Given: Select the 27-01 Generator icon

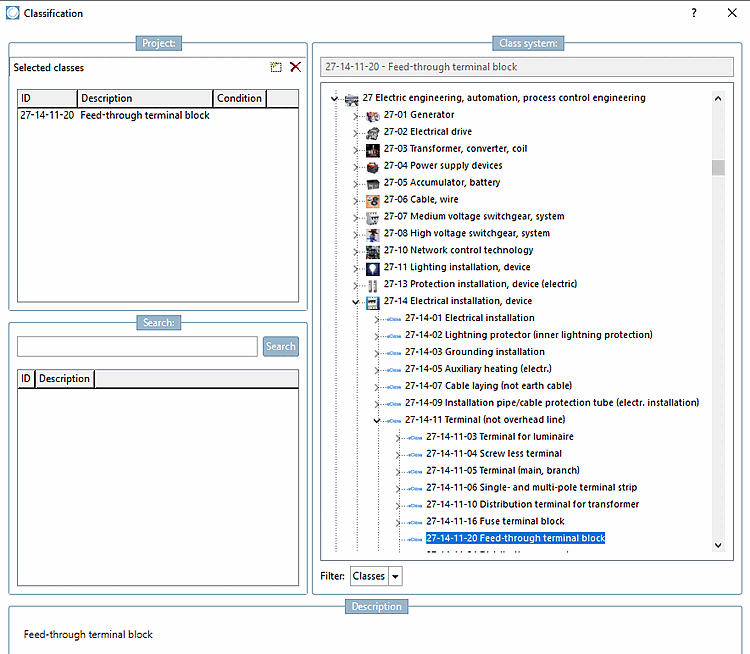Looking at the screenshot, I should [x=373, y=115].
